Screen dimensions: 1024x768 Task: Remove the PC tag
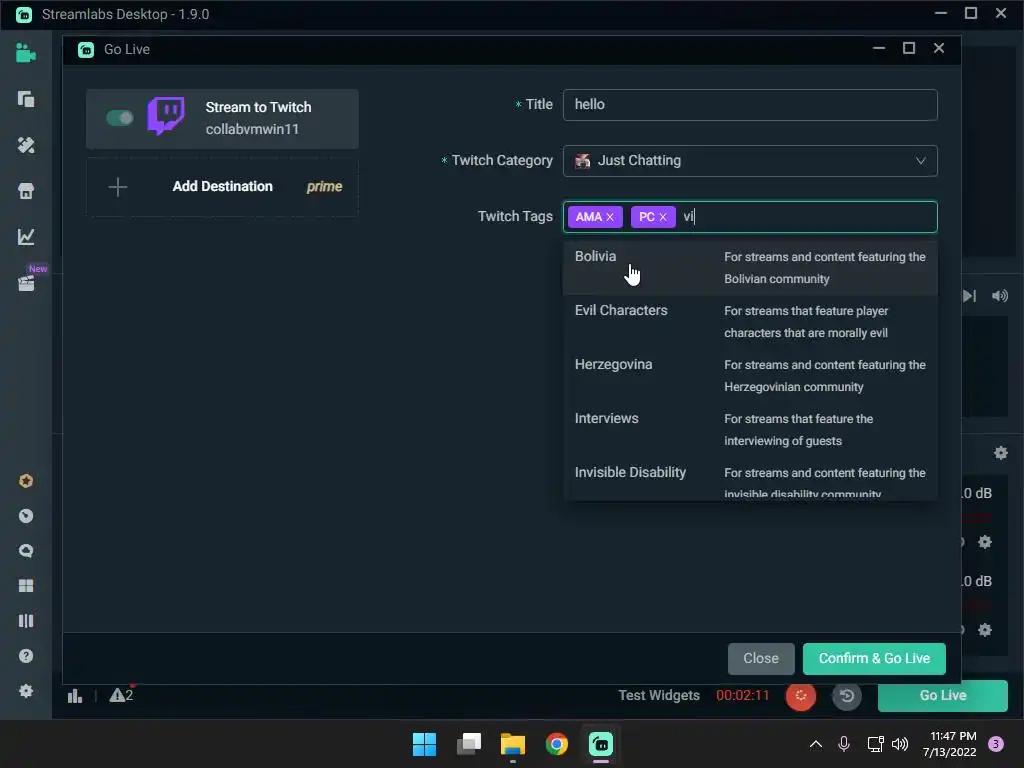coord(663,217)
